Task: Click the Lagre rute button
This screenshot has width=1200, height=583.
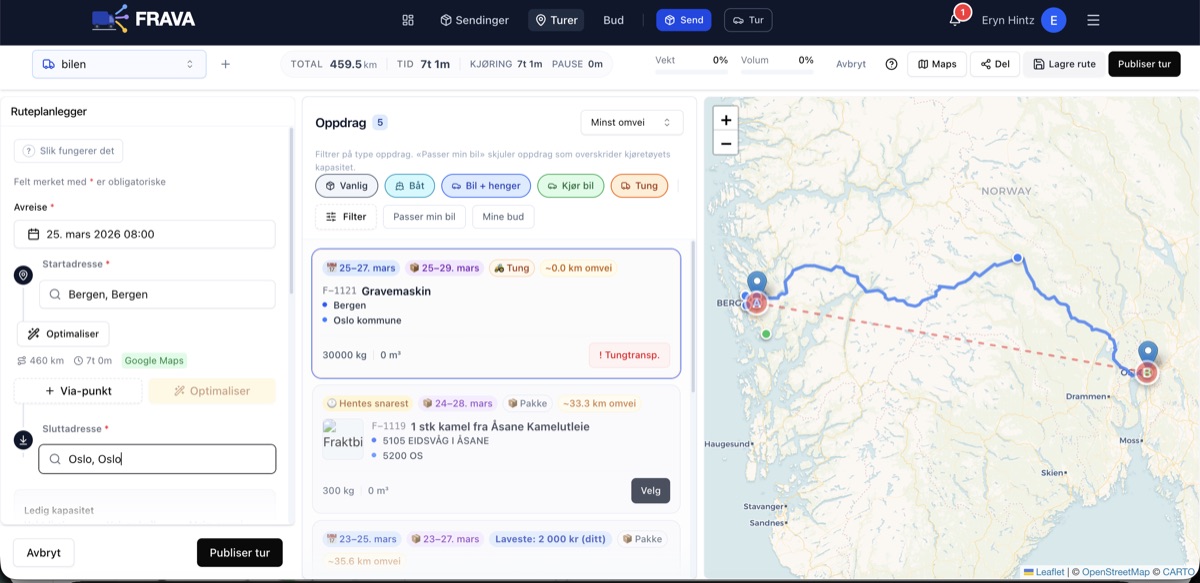Action: pos(1064,64)
